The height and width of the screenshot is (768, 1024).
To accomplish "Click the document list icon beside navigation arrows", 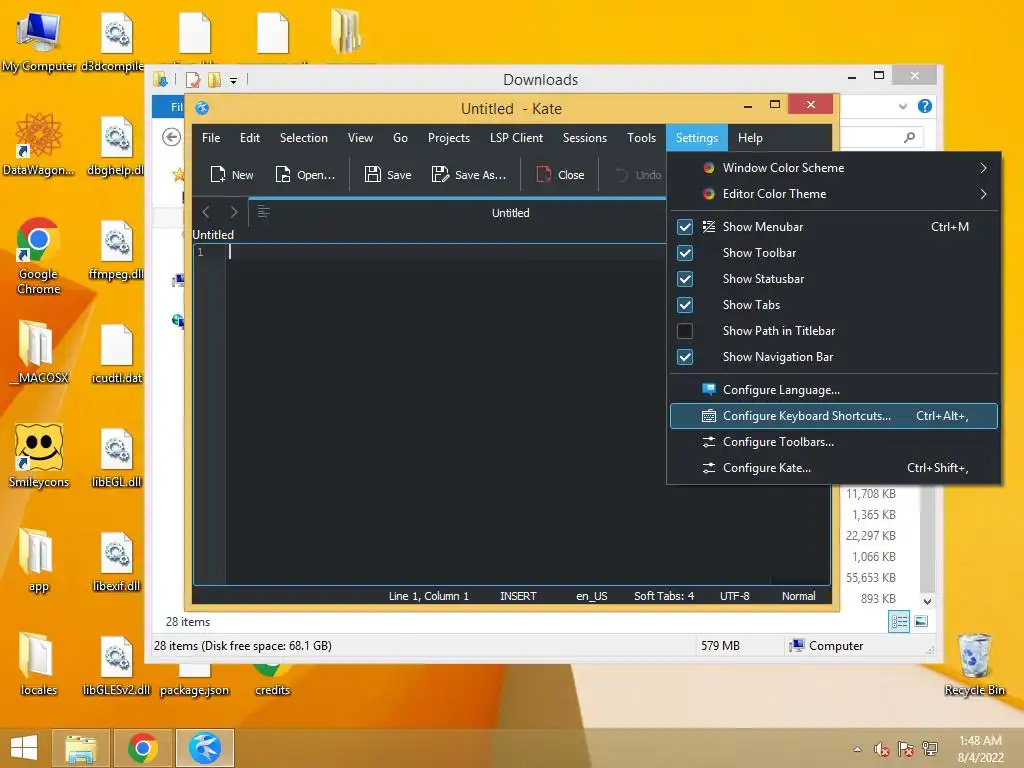I will click(x=264, y=211).
